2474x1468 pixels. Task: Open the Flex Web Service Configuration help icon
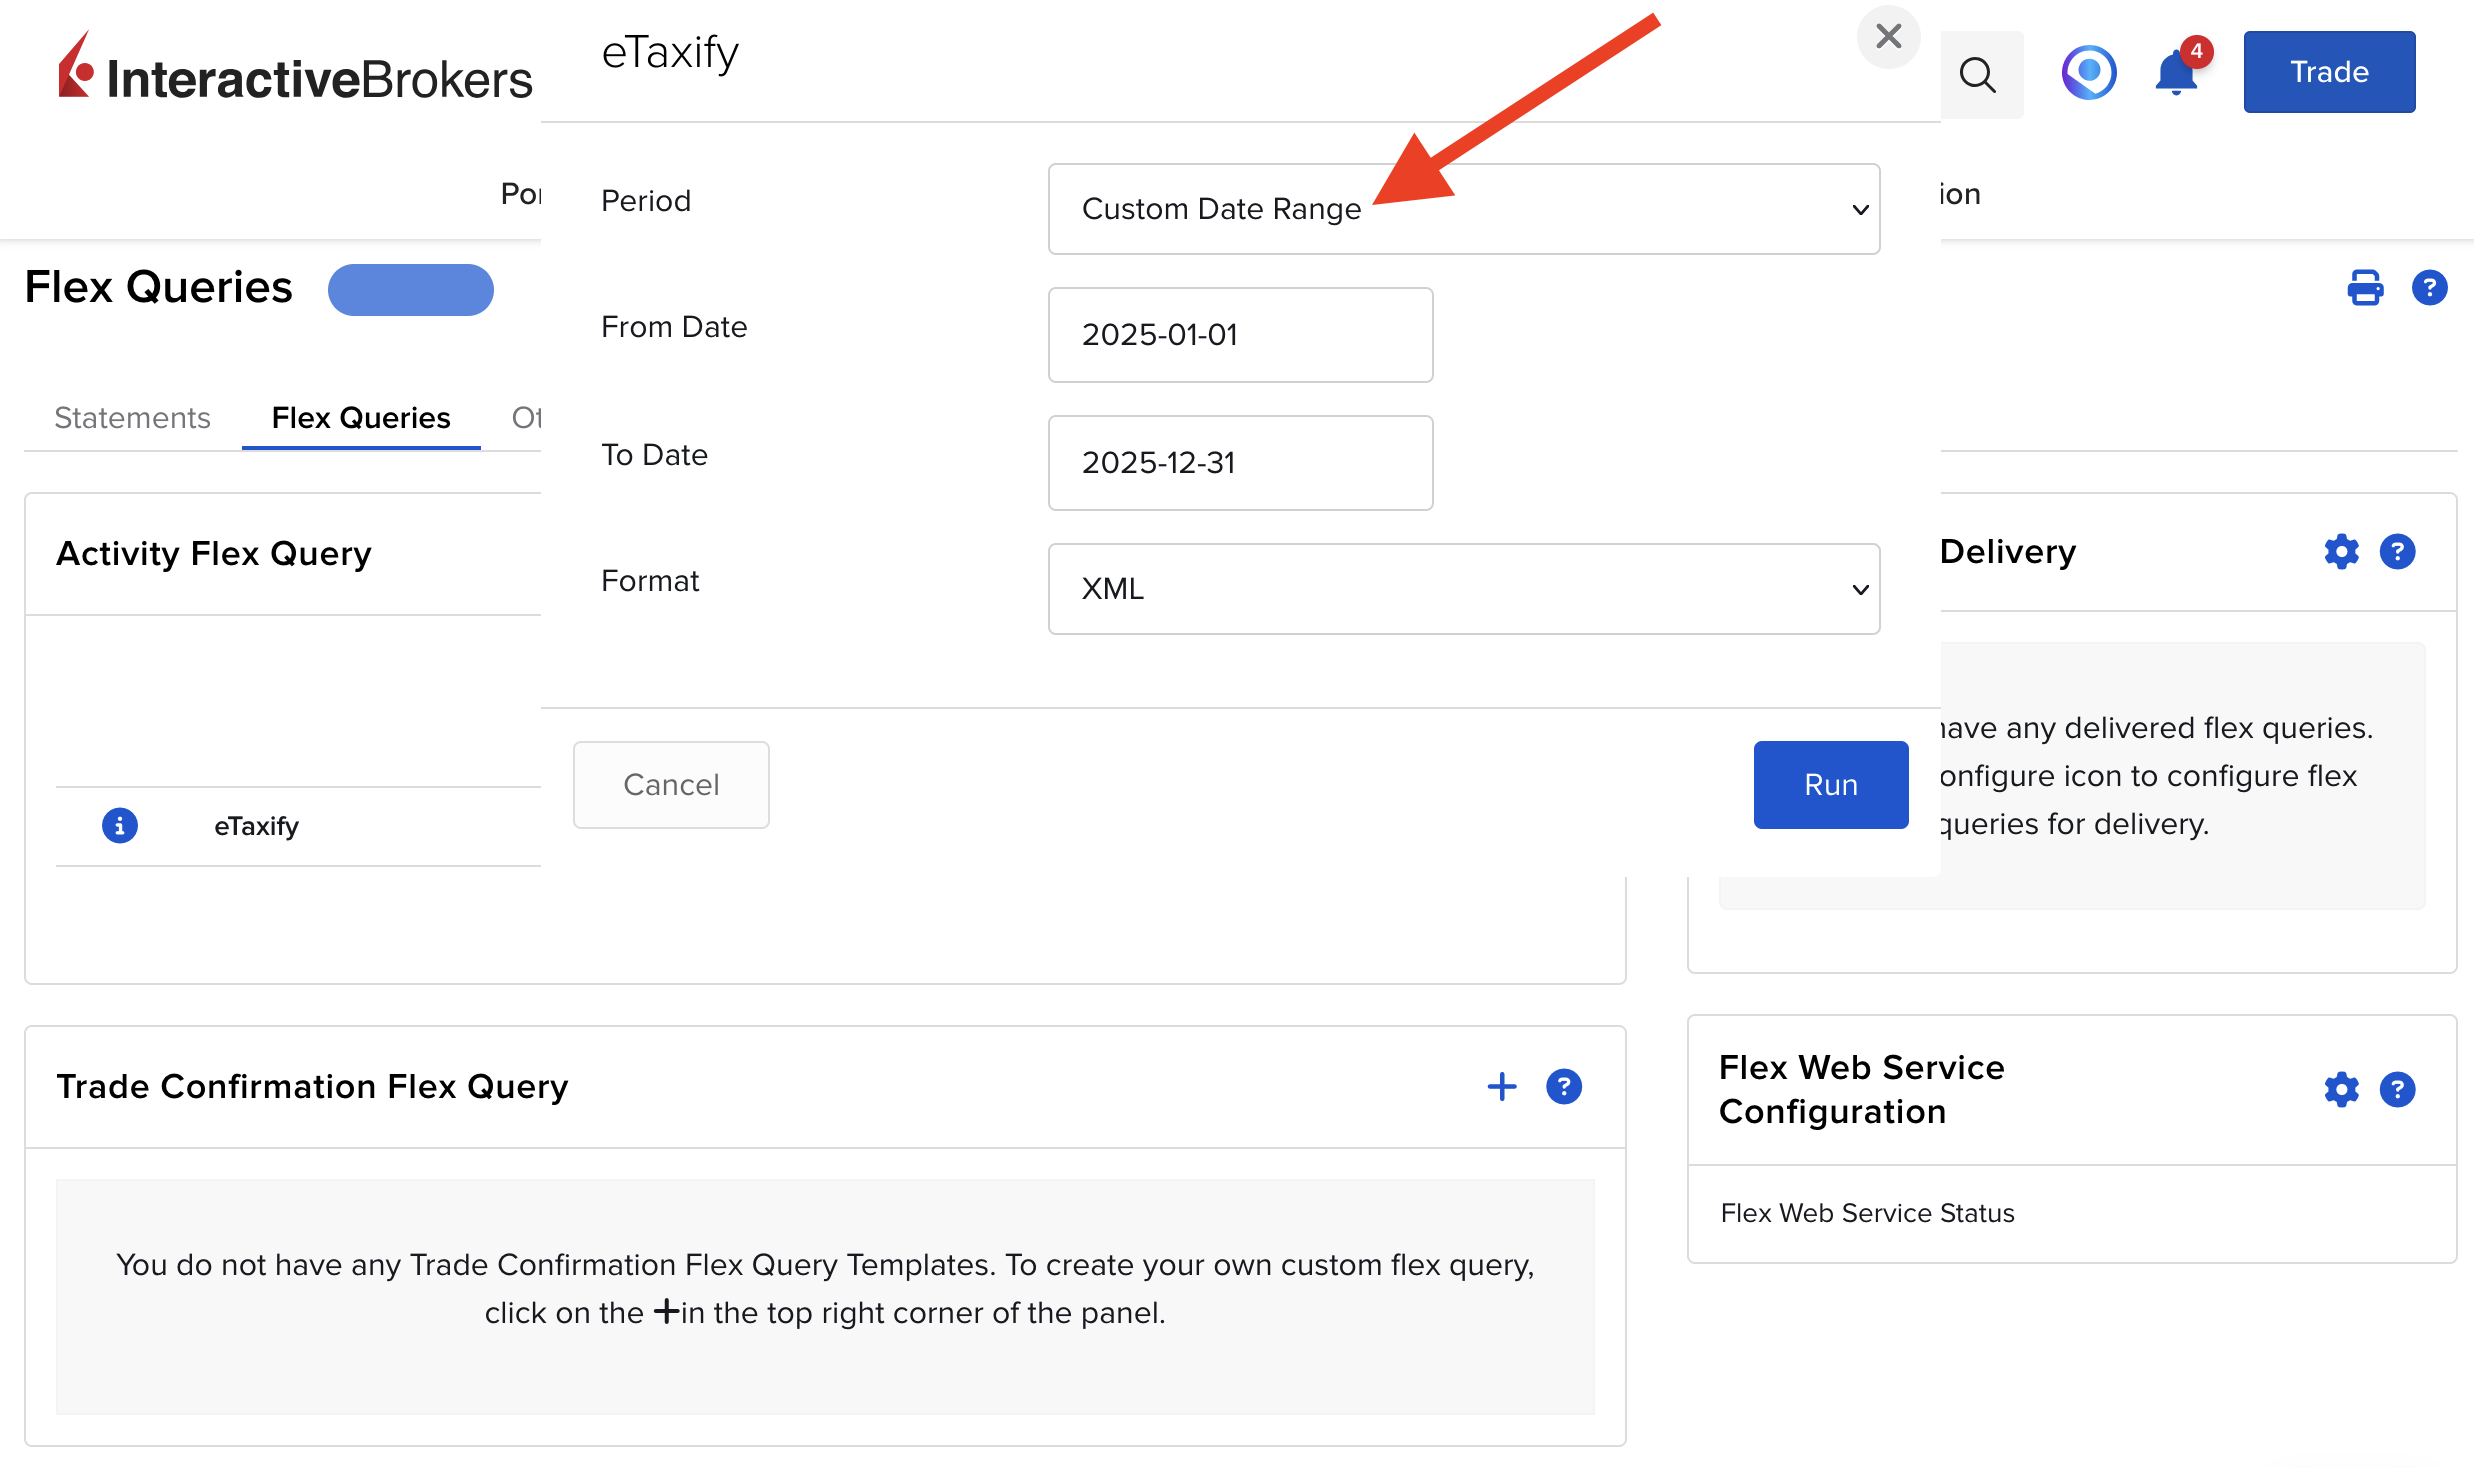pos(2398,1090)
